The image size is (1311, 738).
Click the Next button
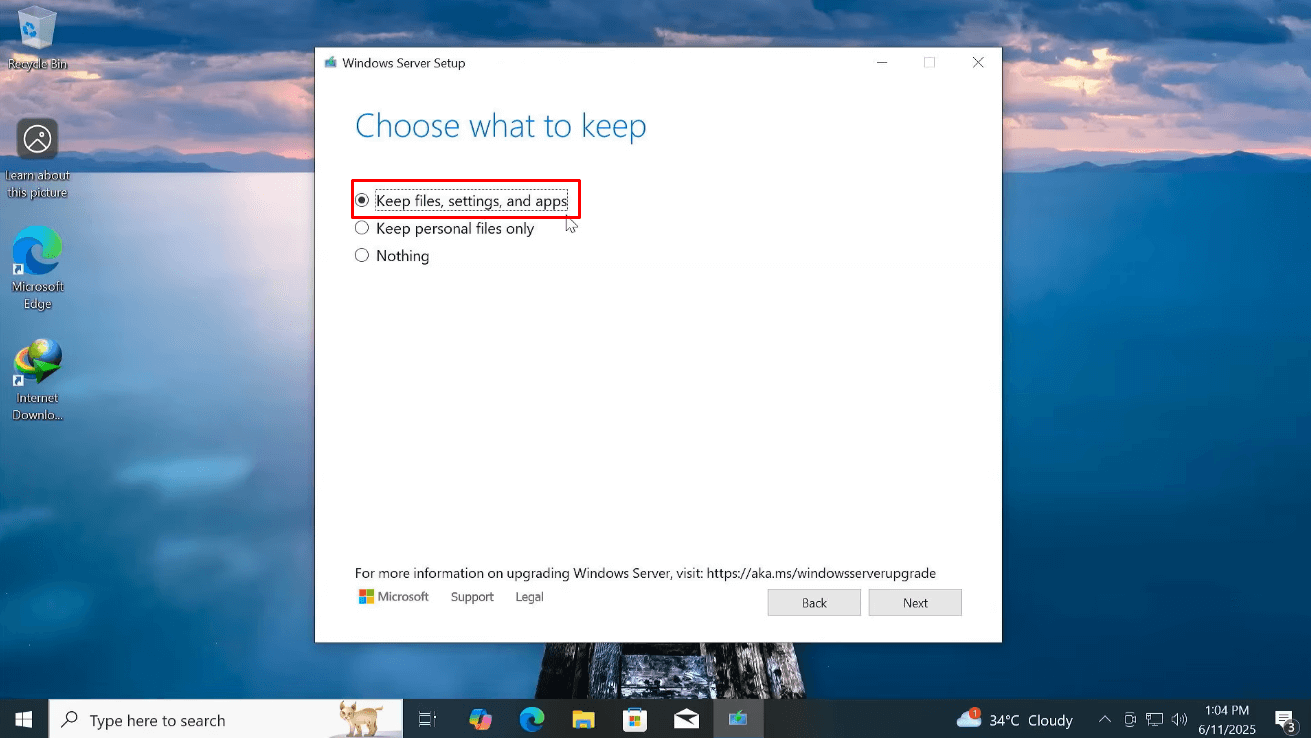coord(914,602)
